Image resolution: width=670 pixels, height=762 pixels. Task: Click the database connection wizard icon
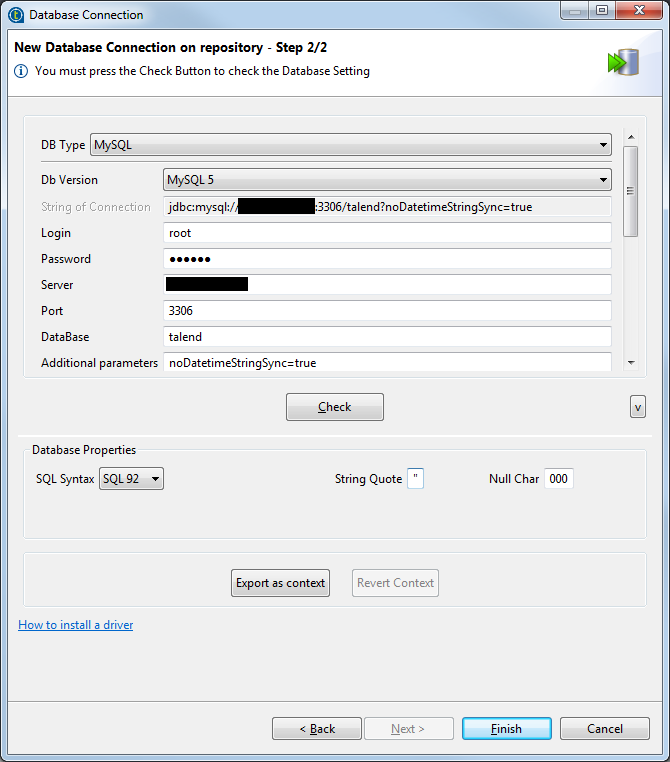pos(623,62)
